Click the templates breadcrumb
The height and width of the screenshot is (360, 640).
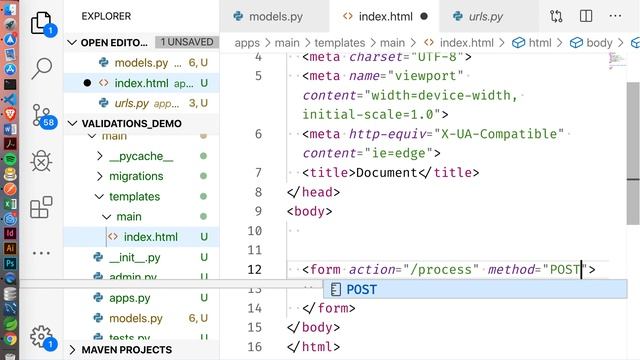tap(340, 43)
